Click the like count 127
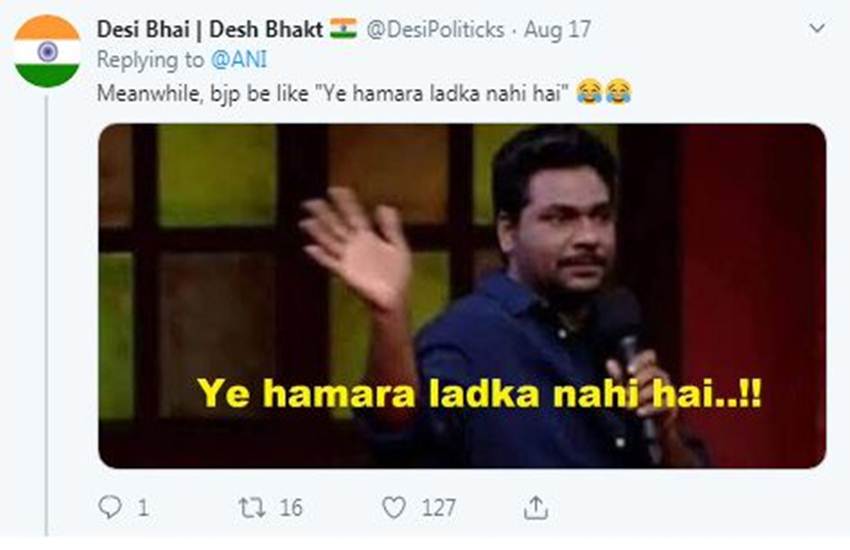Viewport: 850px width, 550px height. (439, 508)
